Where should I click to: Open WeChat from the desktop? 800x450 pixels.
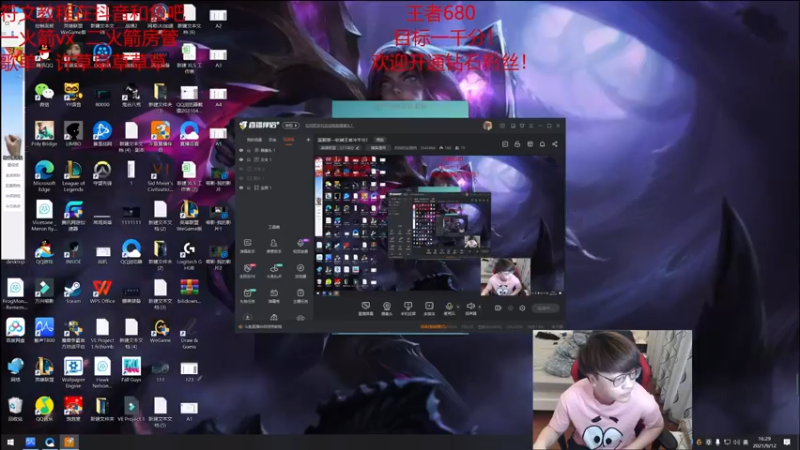click(44, 95)
